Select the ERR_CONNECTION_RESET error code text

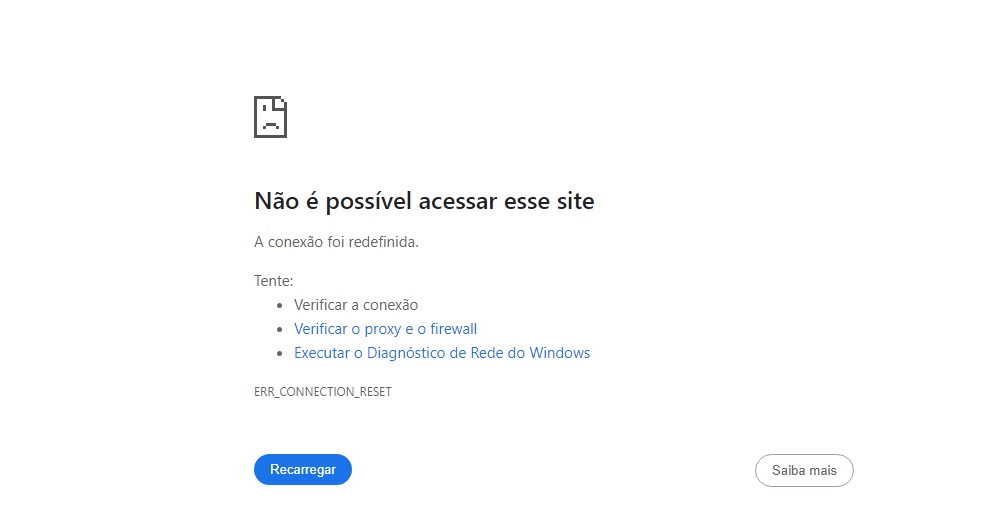[323, 392]
